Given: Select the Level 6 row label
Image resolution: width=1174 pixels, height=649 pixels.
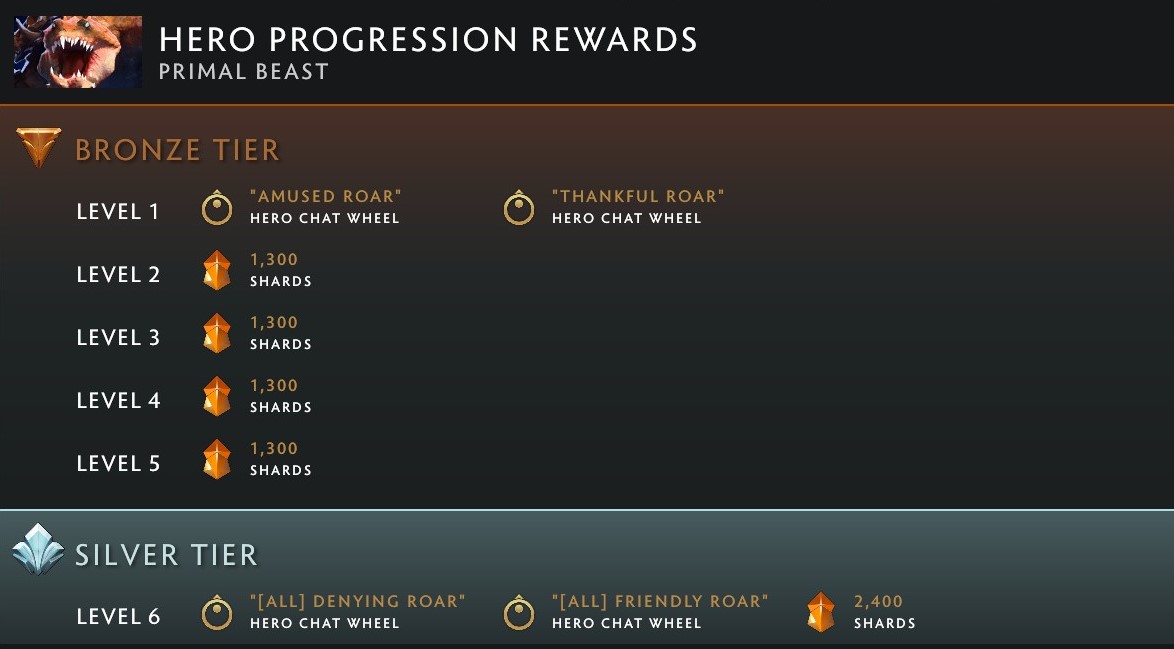Looking at the screenshot, I should 119,617.
